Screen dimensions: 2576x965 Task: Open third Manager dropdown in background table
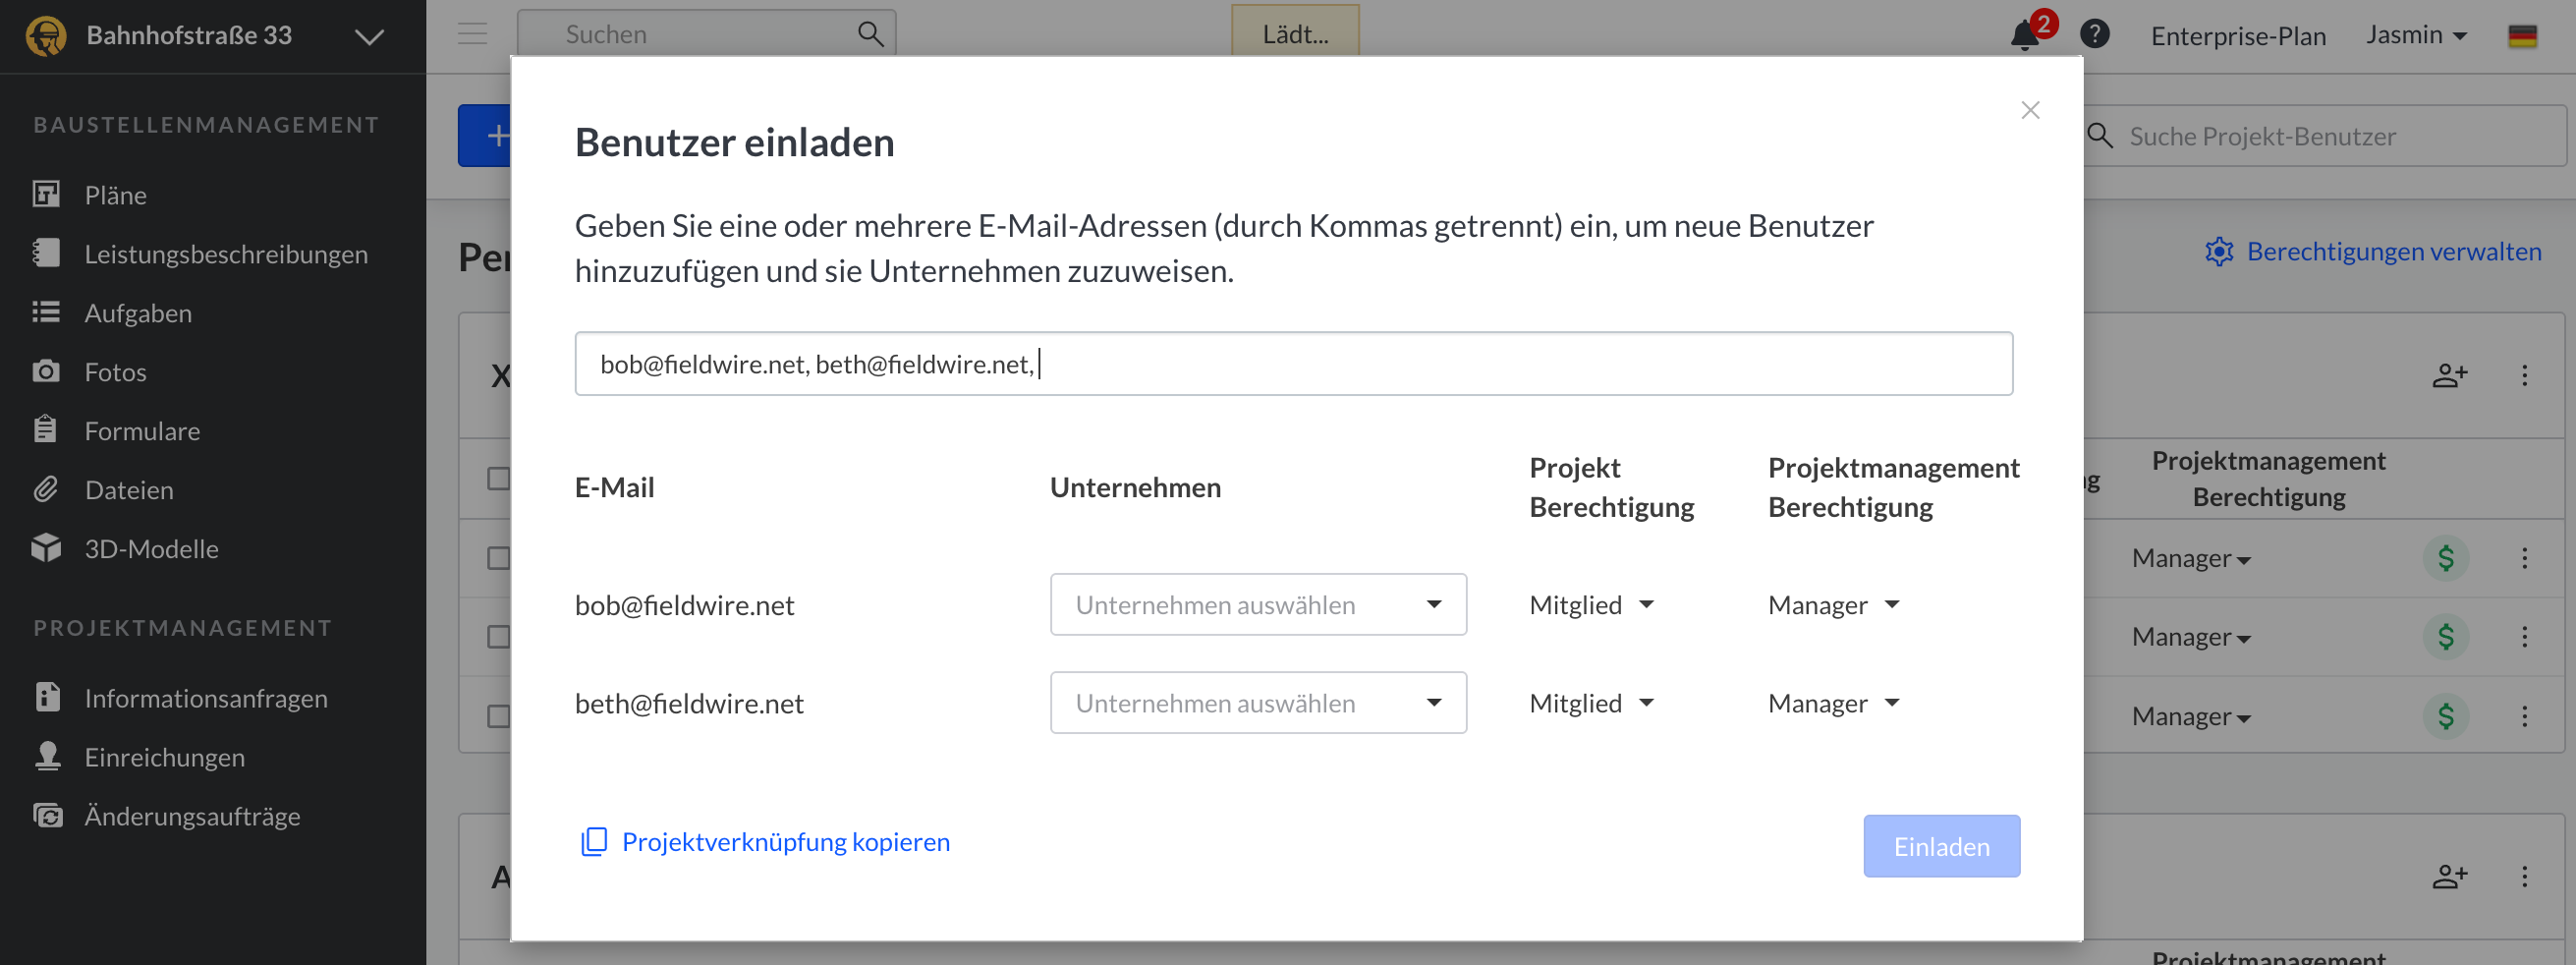click(2190, 716)
